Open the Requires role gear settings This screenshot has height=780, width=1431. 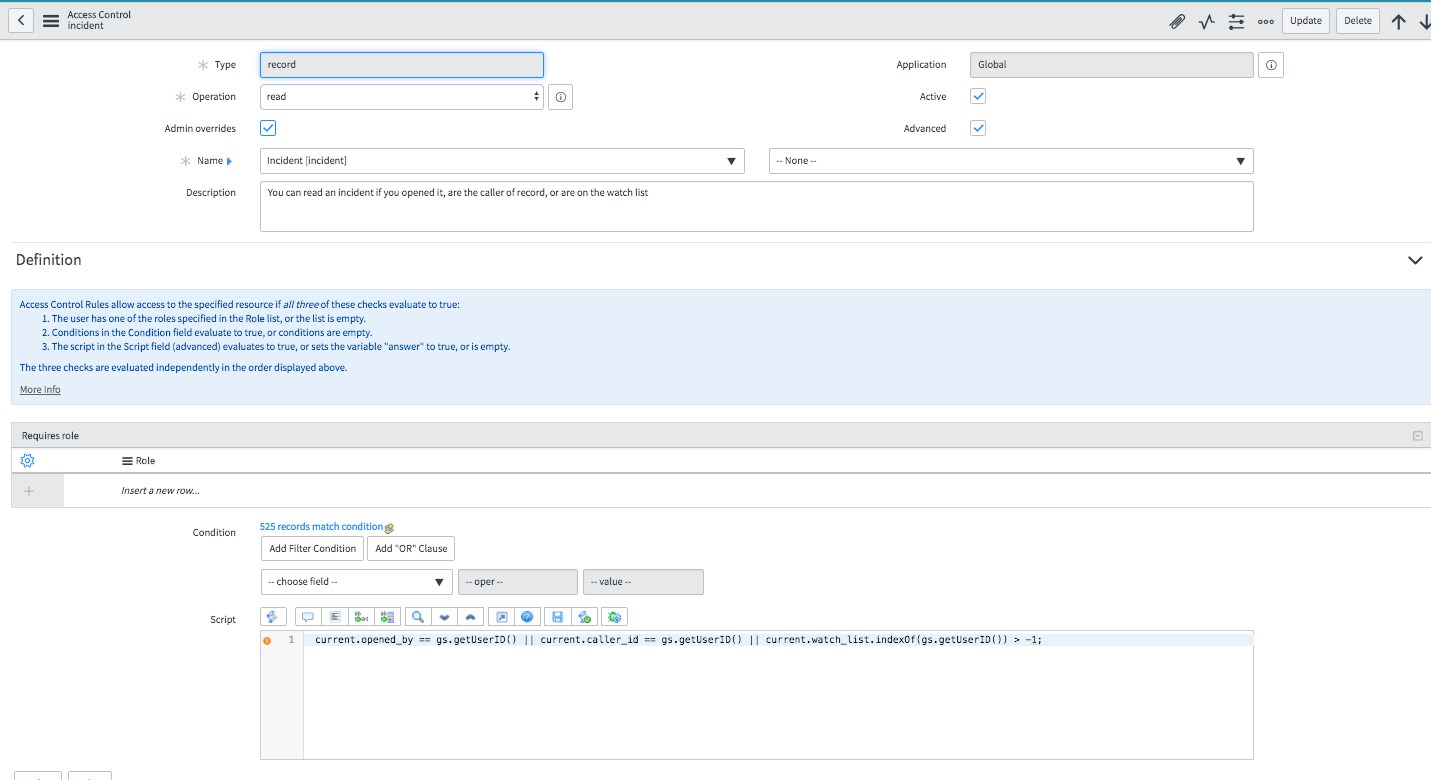28,461
